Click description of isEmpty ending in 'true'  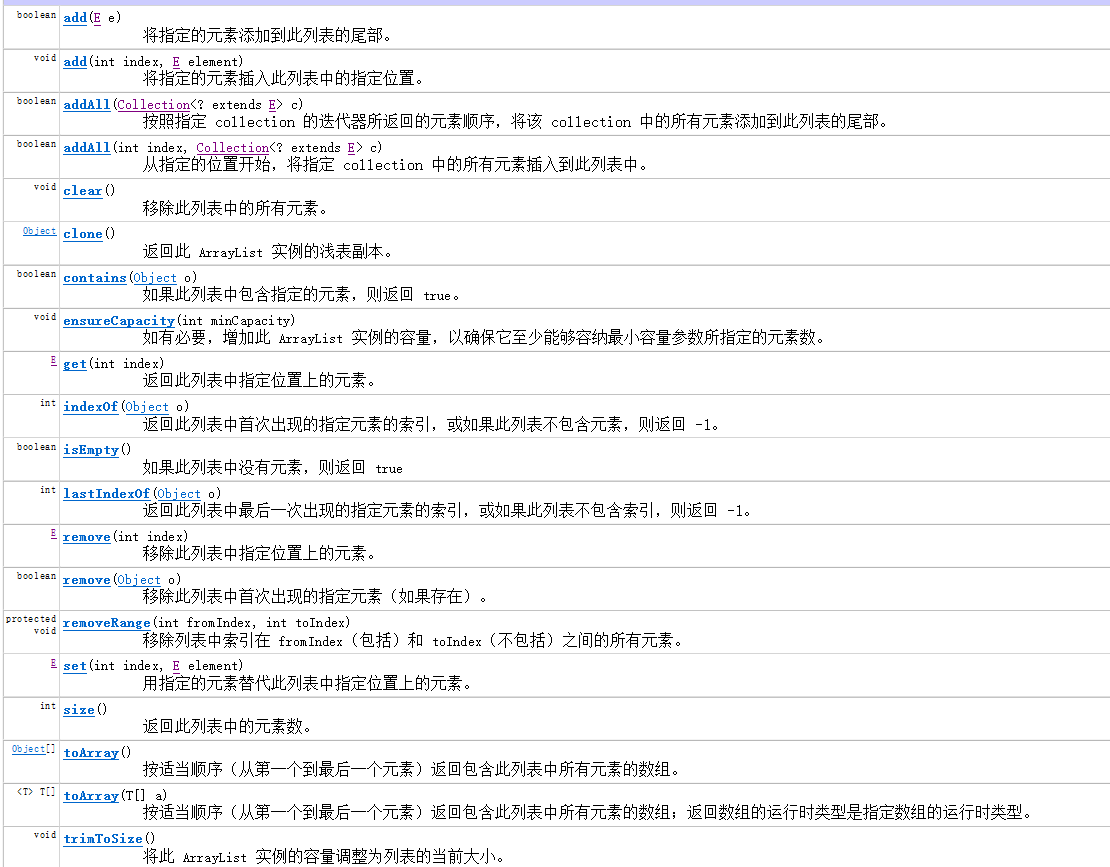pyautogui.click(x=273, y=468)
